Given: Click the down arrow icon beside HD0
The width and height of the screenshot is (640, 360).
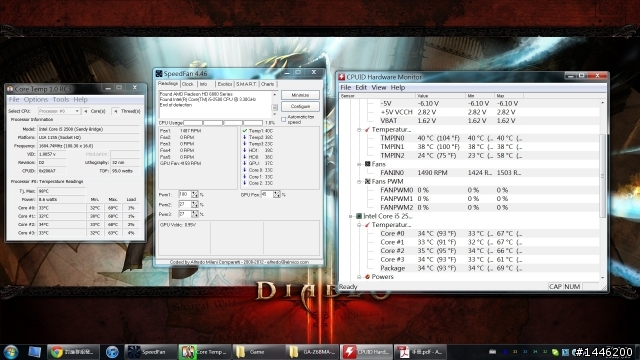Looking at the screenshot, I should coord(244,157).
